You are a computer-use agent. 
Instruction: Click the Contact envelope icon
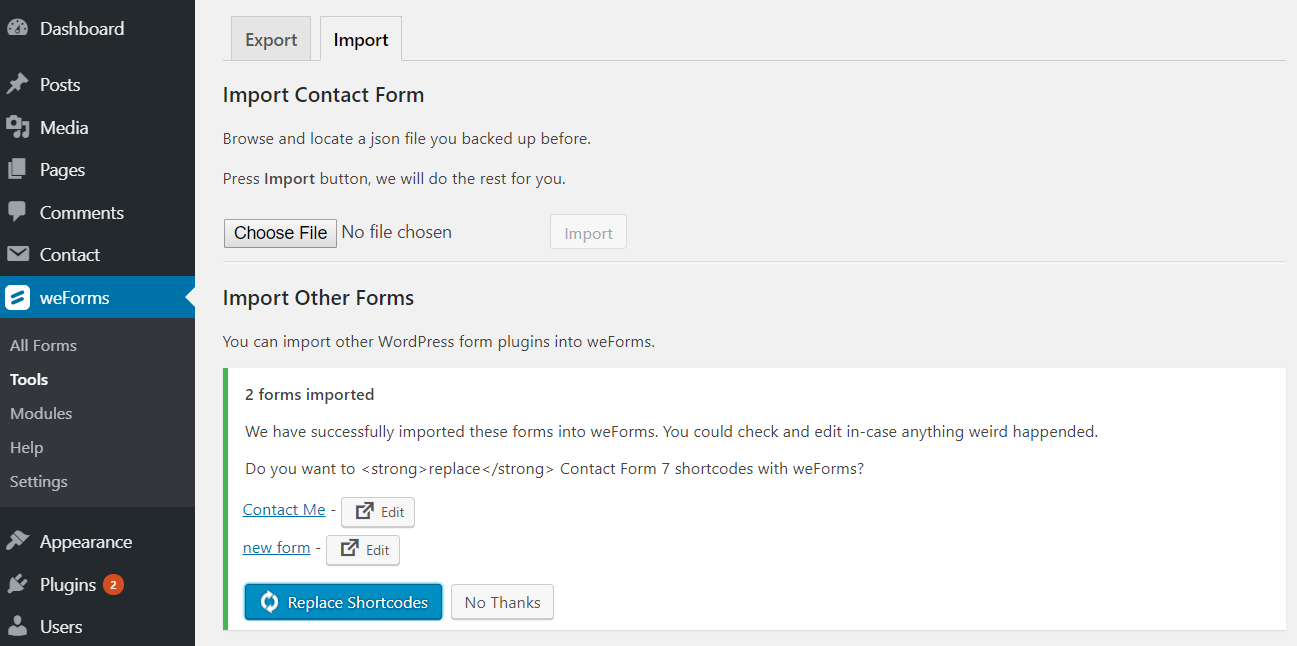[x=17, y=255]
